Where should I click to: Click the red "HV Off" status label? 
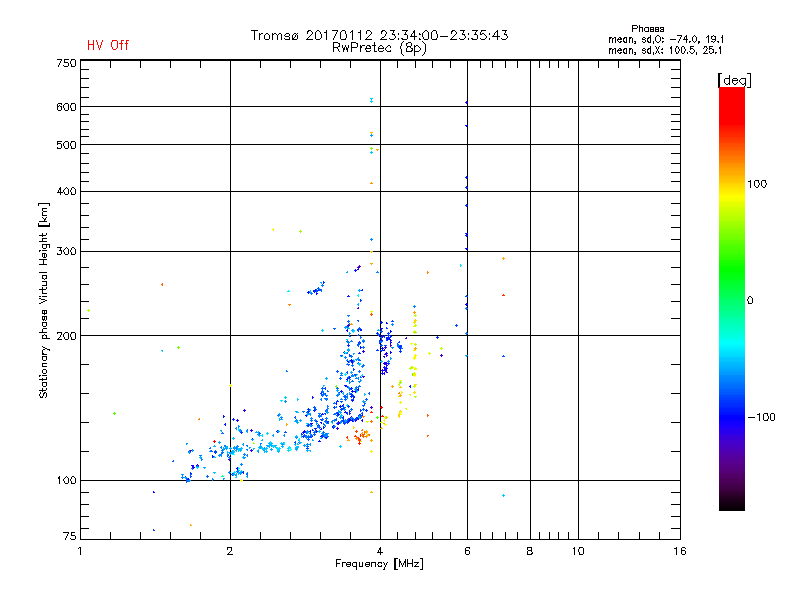pyautogui.click(x=107, y=45)
